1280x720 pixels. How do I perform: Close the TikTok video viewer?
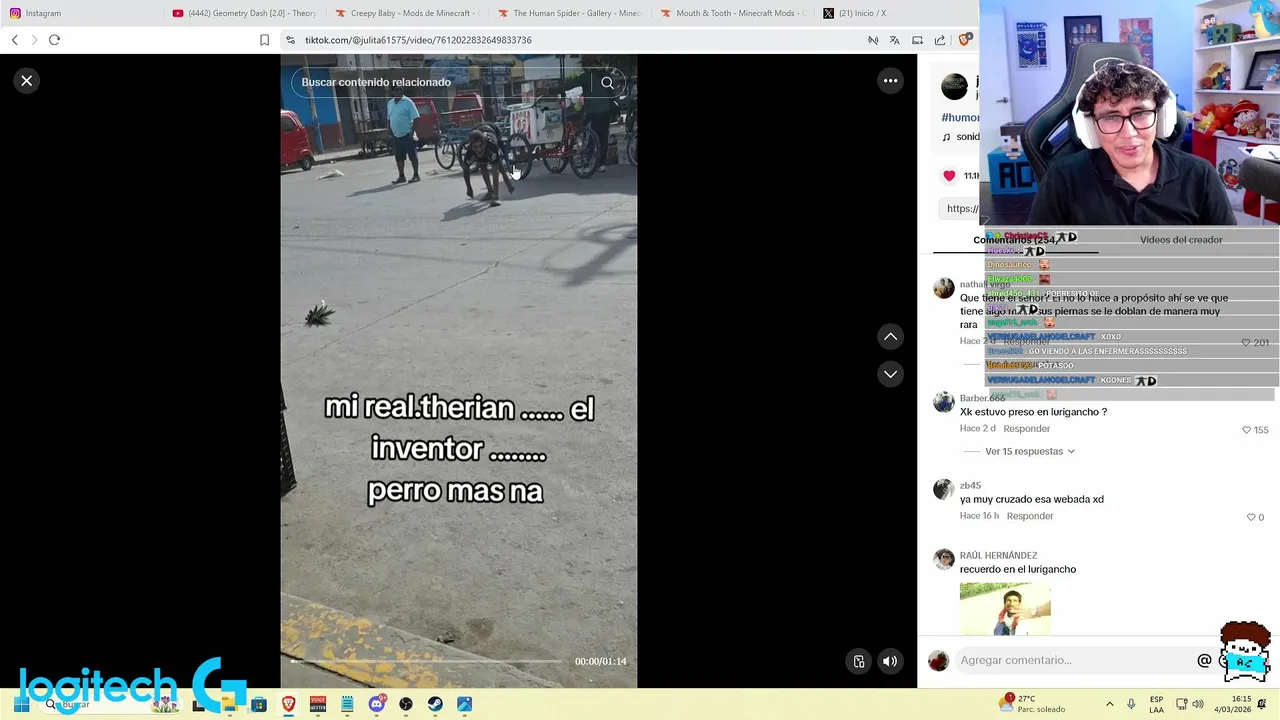(27, 81)
